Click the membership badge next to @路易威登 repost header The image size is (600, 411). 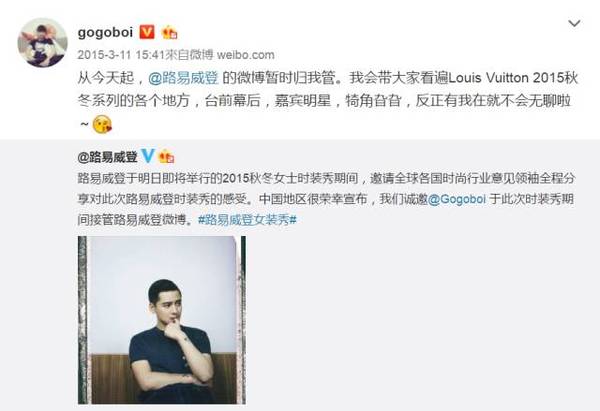pyautogui.click(x=167, y=157)
